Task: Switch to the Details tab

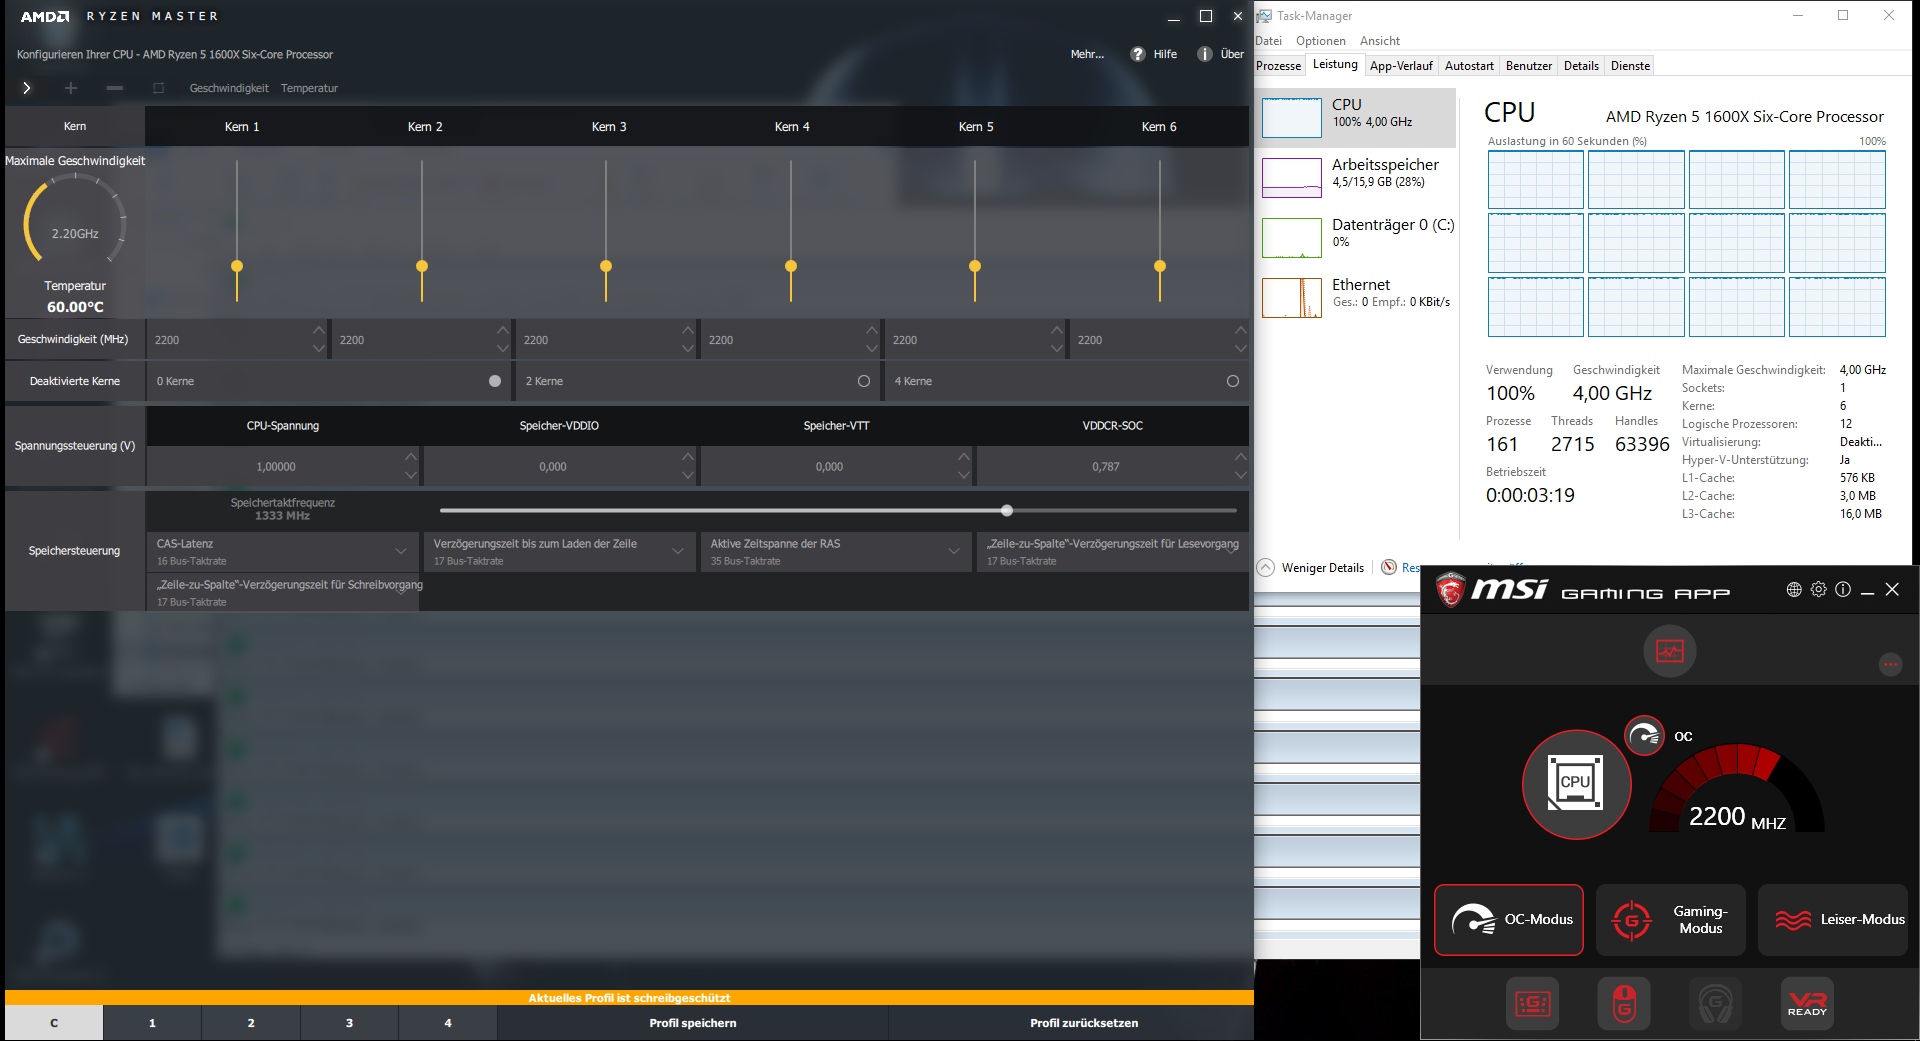Action: click(1581, 66)
